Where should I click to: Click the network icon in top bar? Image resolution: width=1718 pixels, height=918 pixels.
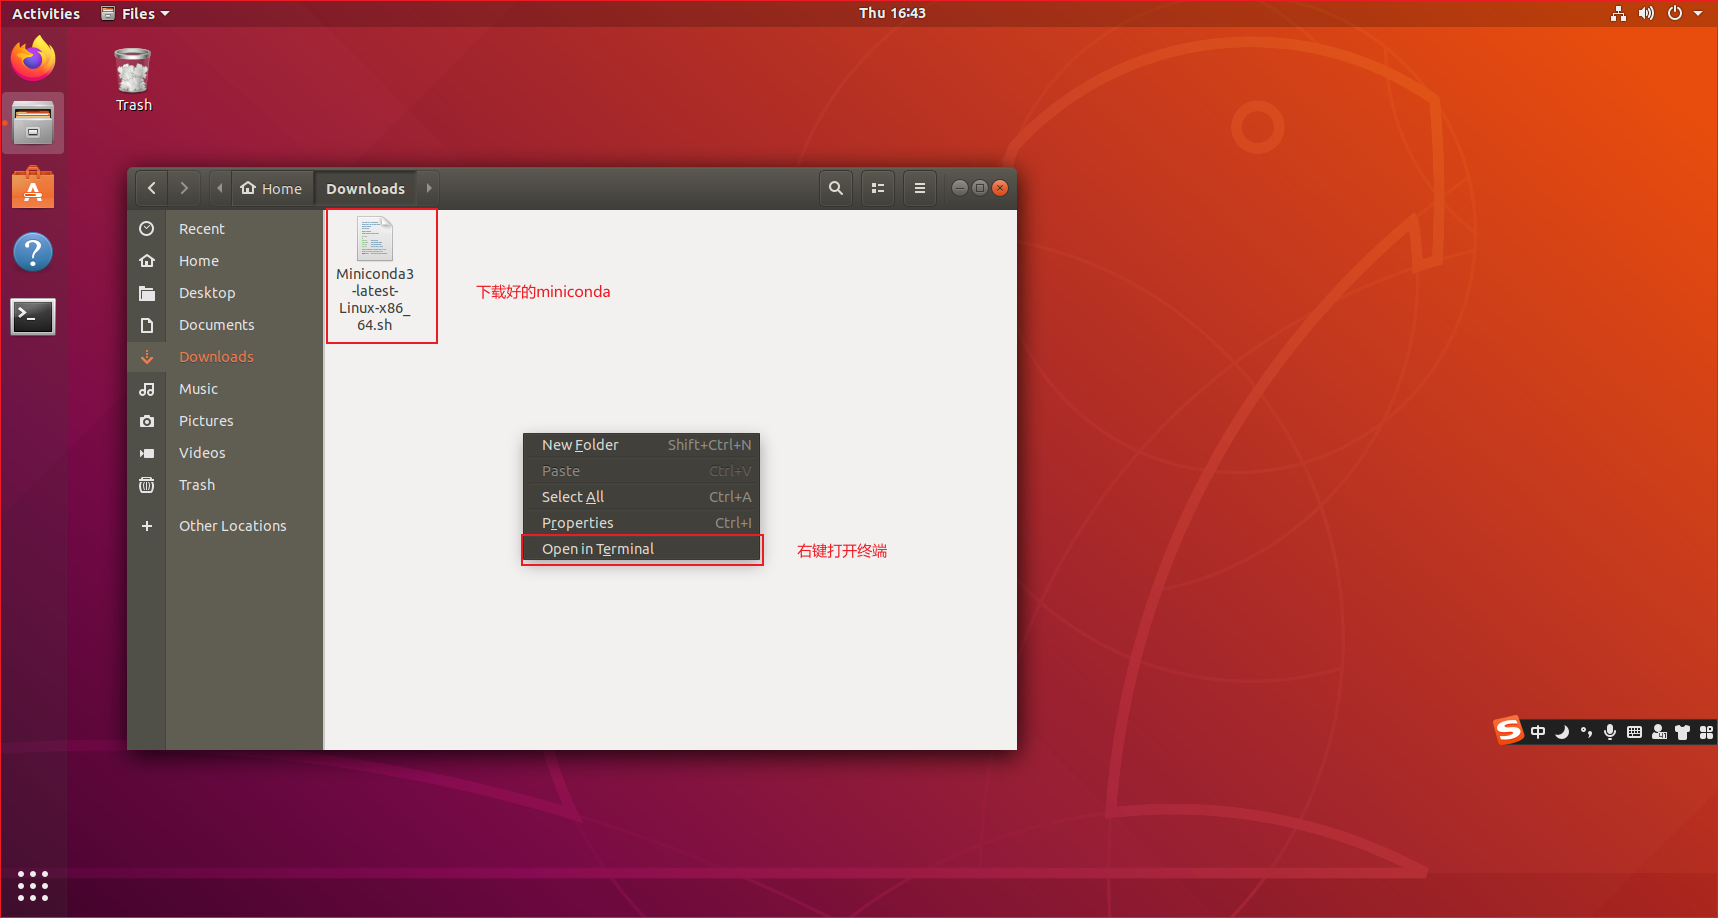tap(1618, 13)
